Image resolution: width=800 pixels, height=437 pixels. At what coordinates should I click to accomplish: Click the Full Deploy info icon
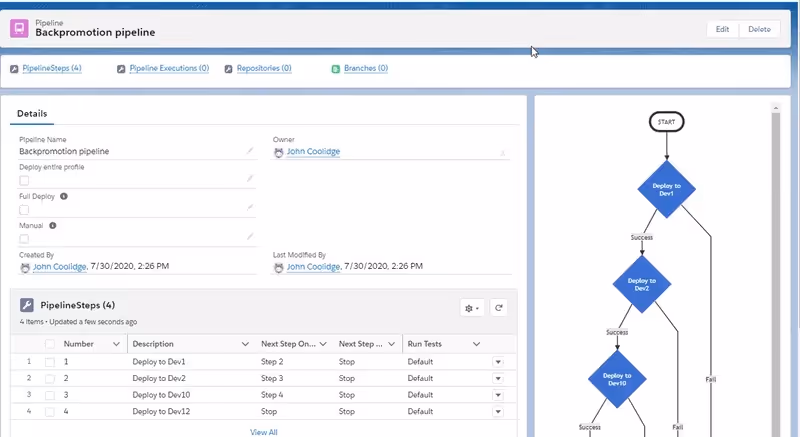click(64, 196)
